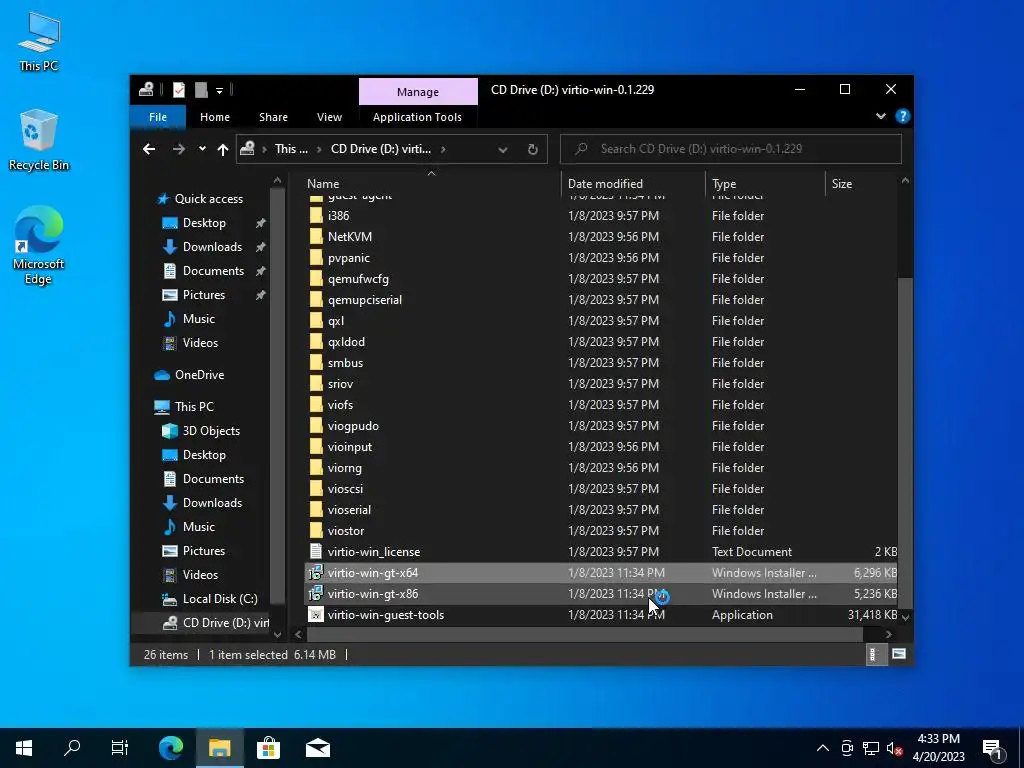Show hidden system tray icons

(x=823, y=748)
